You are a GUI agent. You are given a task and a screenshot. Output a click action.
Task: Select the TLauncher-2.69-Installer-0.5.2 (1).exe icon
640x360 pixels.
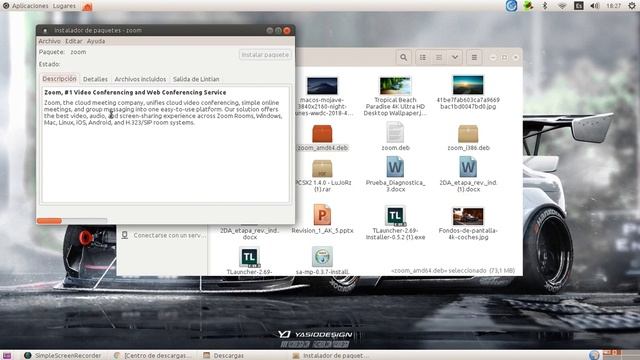[395, 216]
